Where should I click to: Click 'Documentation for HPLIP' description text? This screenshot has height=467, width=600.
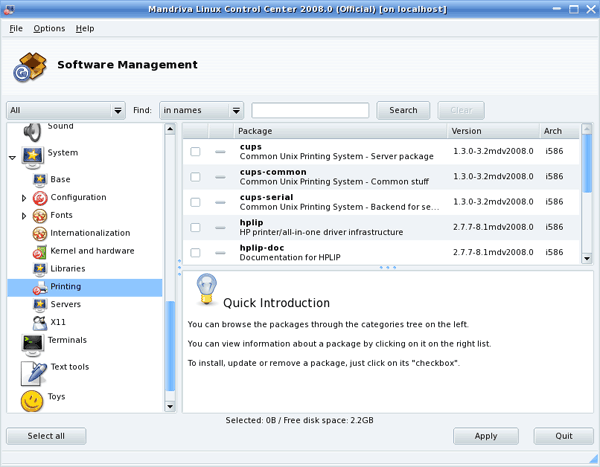click(x=290, y=257)
